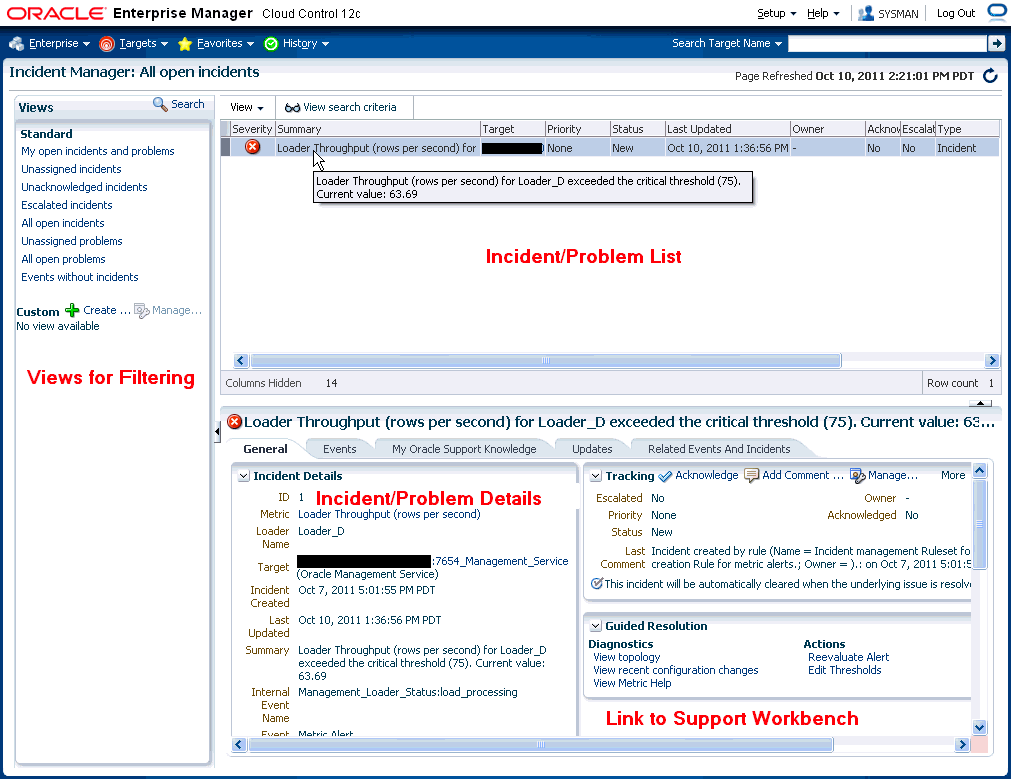Click Reevaluate Alert action link

tap(848, 657)
